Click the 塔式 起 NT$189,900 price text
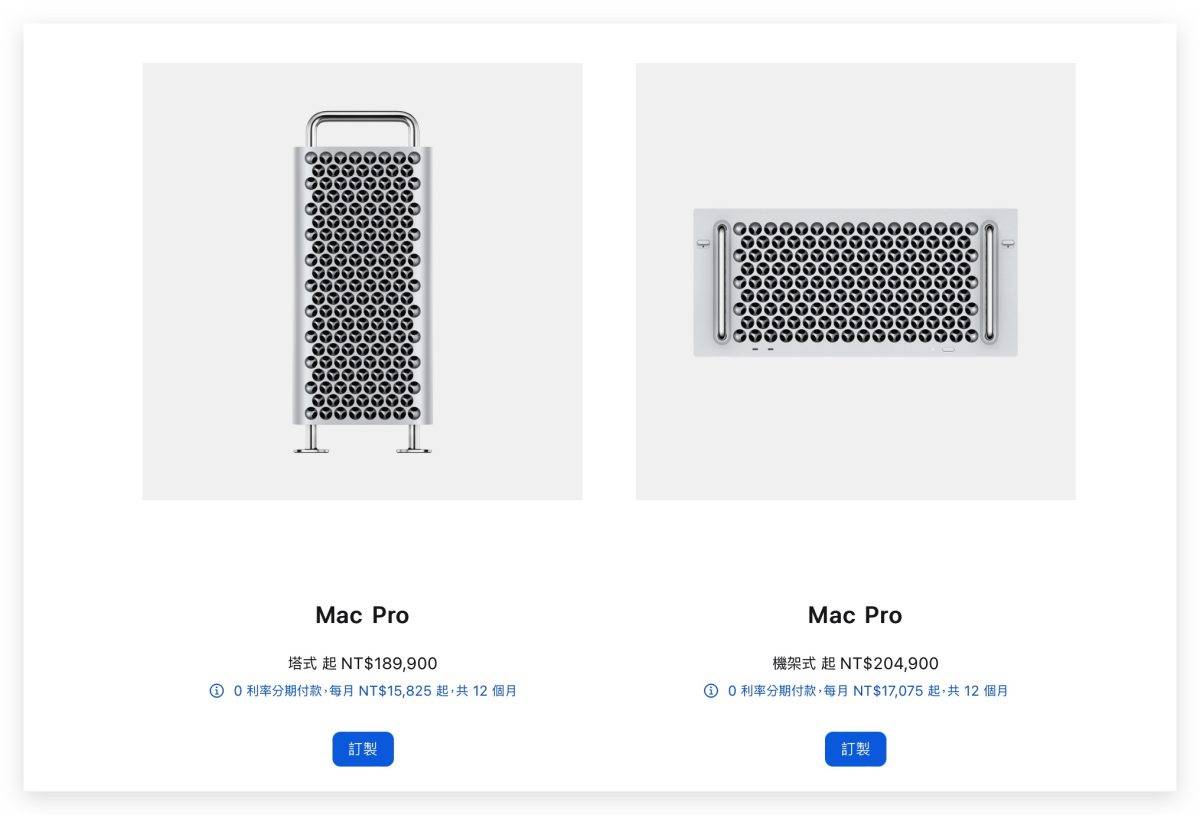 tap(362, 663)
